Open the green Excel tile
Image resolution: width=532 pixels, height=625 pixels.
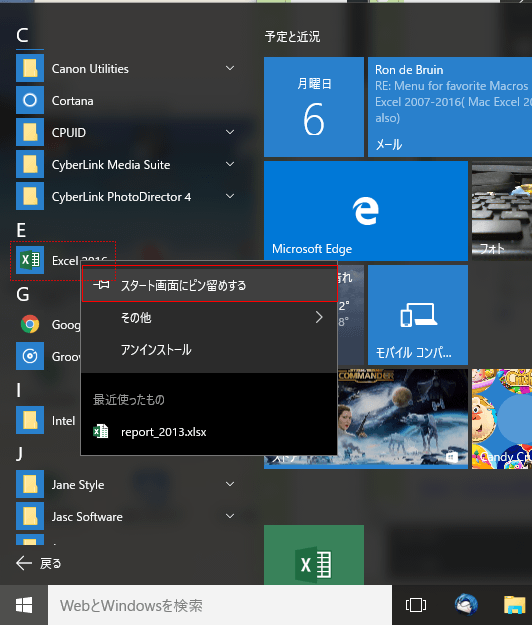(314, 555)
